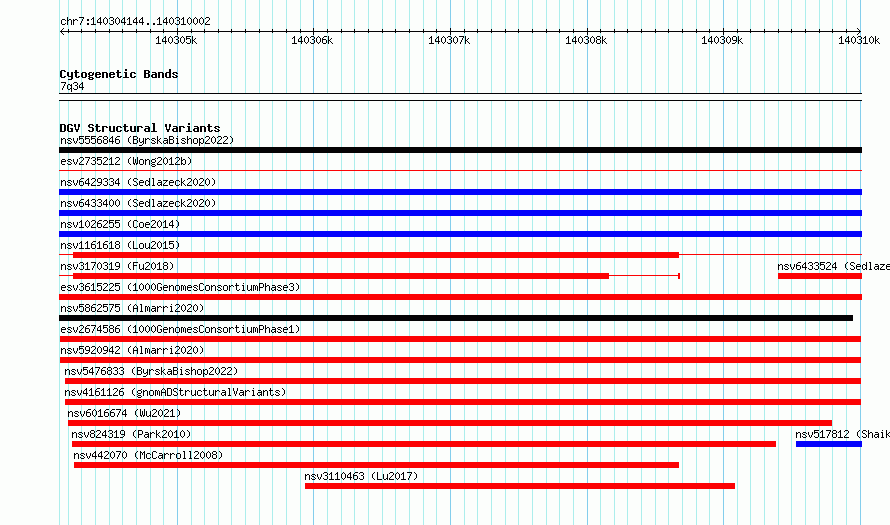Click the Cytogenetic Bands track title
890x525 pixels.
119,74
